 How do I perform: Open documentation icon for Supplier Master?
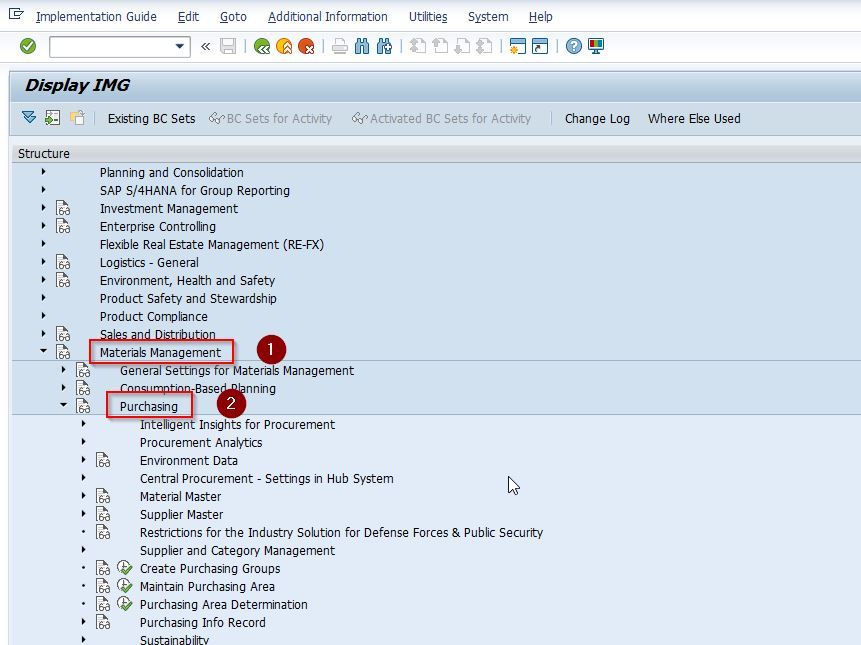click(x=103, y=514)
